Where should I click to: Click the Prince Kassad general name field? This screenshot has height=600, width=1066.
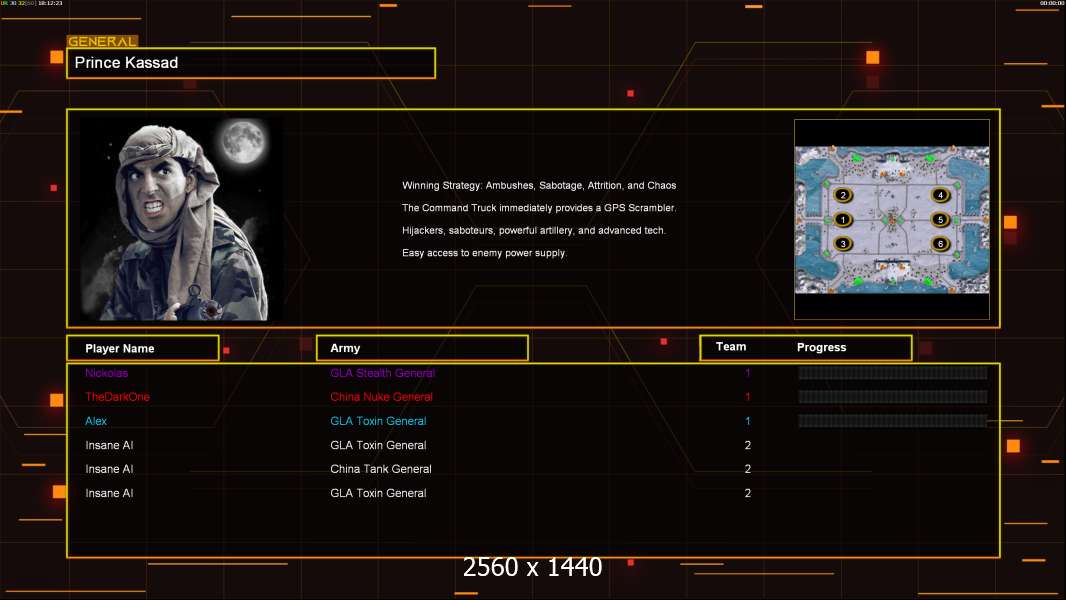(x=251, y=63)
